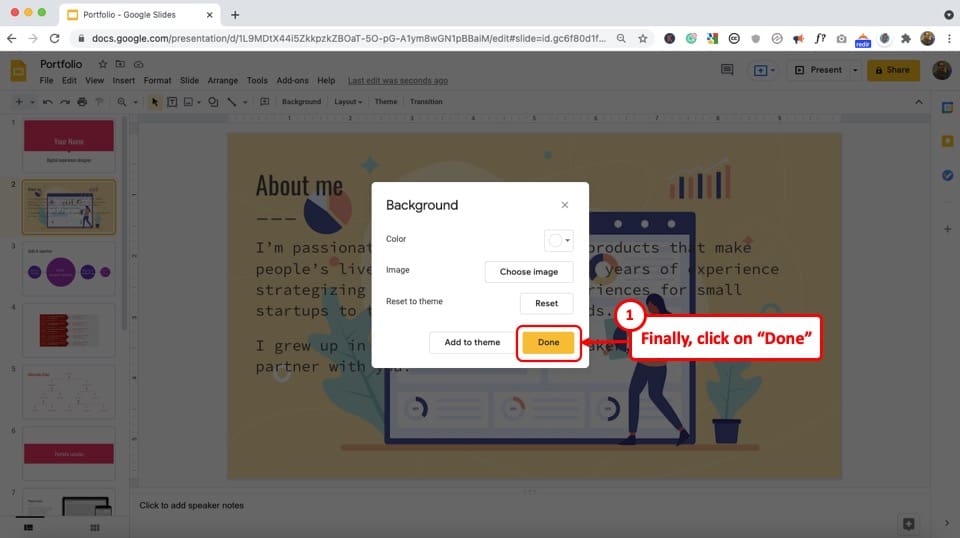Screen dimensions: 960x538
Task: Expand new slide layout dropdown arrow
Action: [x=32, y=102]
